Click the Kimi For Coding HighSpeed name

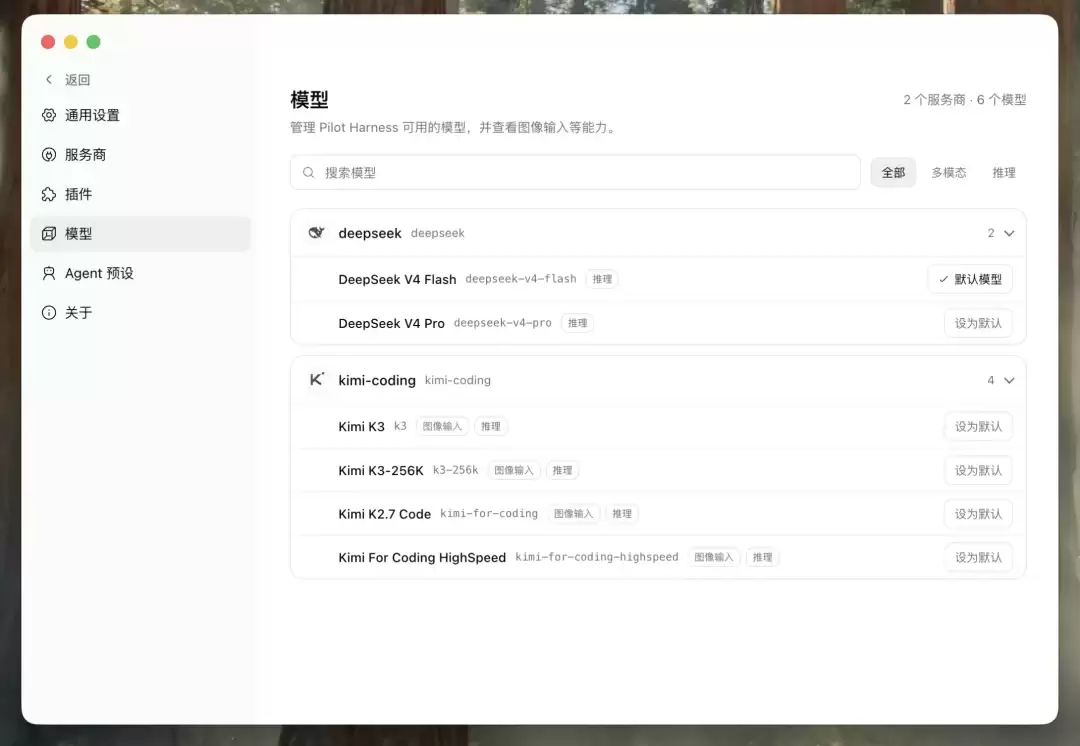coord(422,557)
